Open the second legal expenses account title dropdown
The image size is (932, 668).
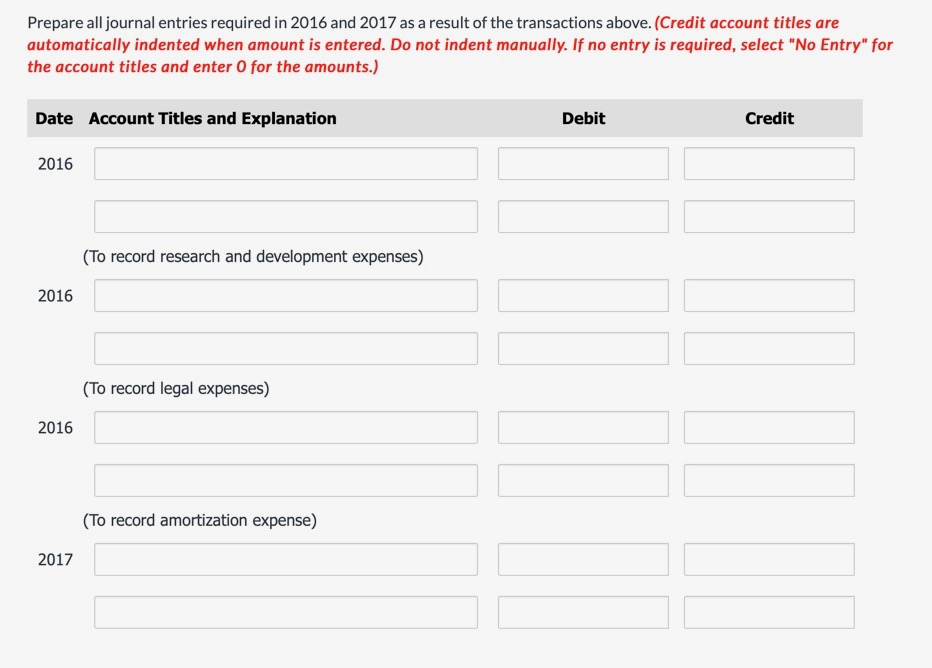(285, 347)
